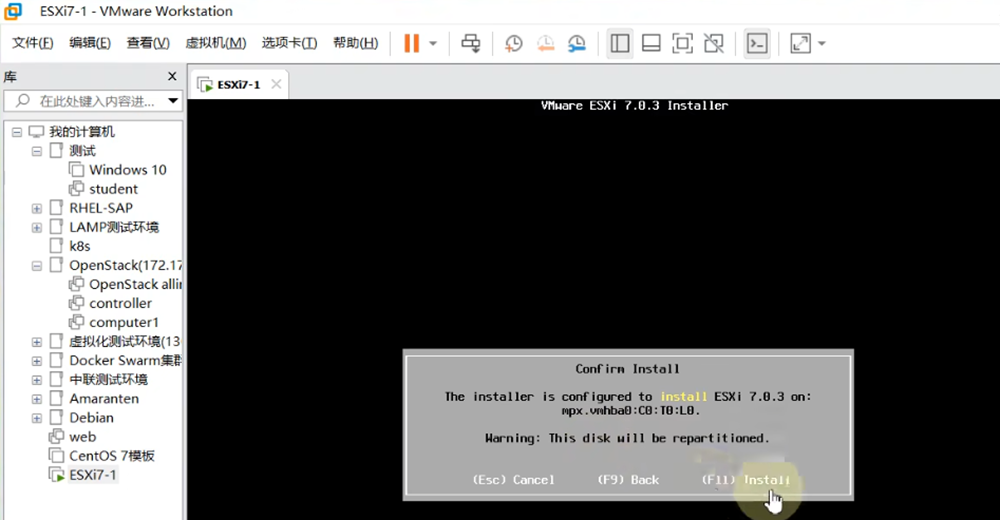Revert to the previous snapshot
The image size is (1000, 520).
545,43
